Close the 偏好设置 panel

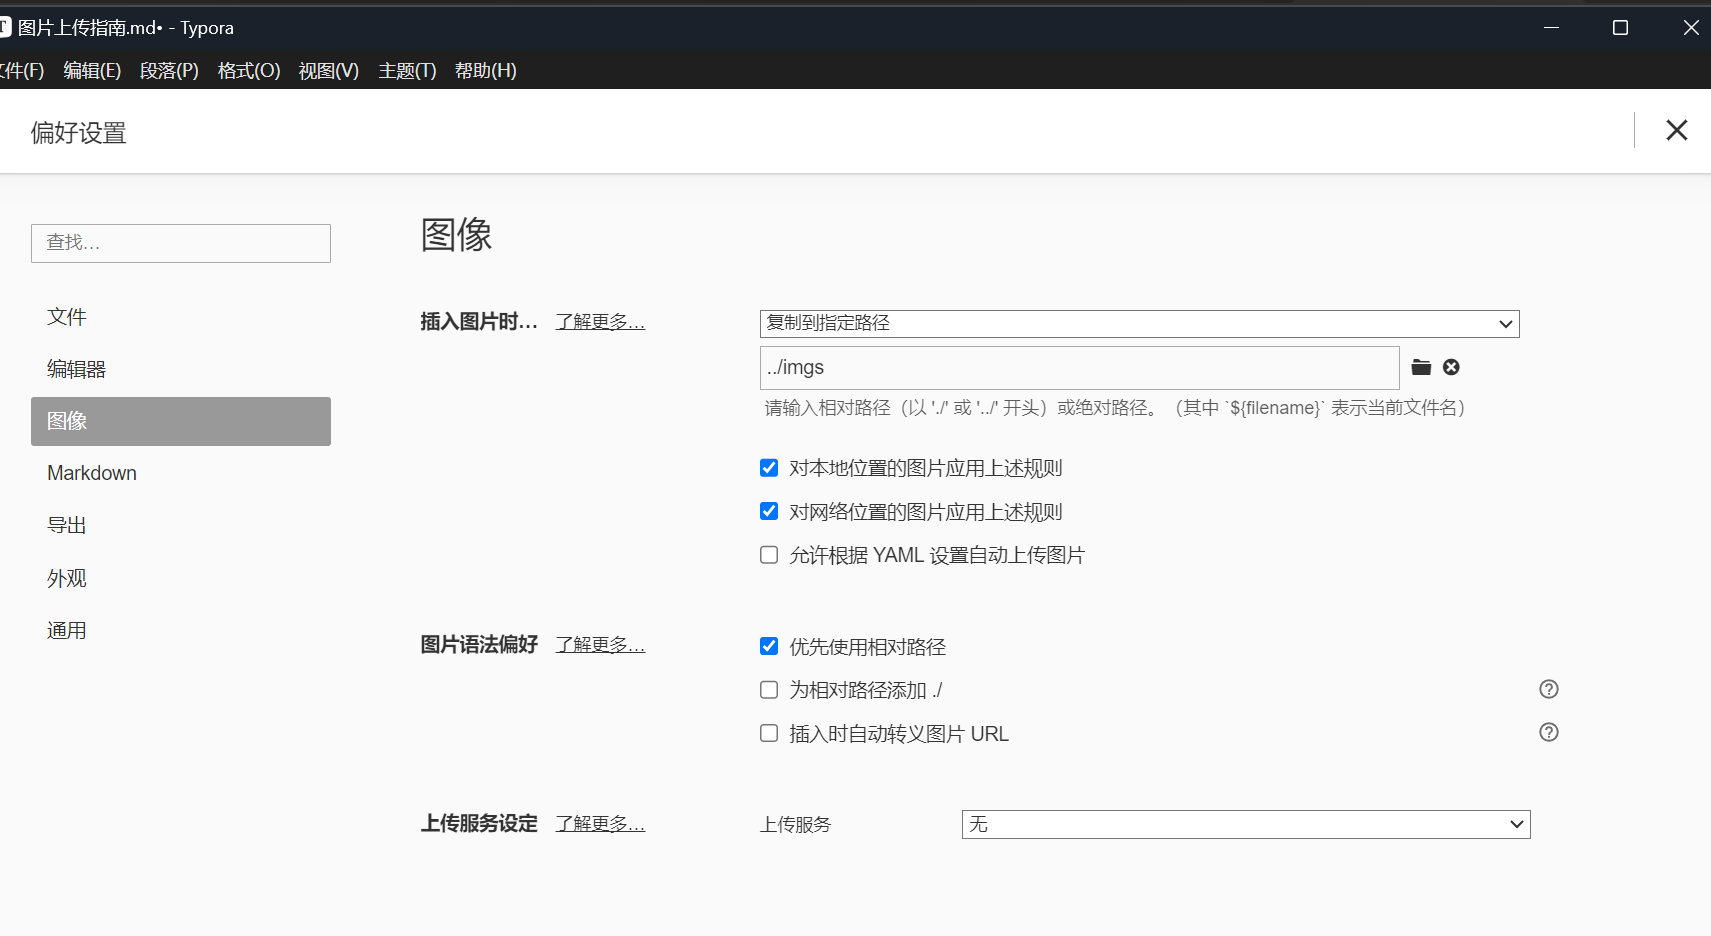[1677, 130]
